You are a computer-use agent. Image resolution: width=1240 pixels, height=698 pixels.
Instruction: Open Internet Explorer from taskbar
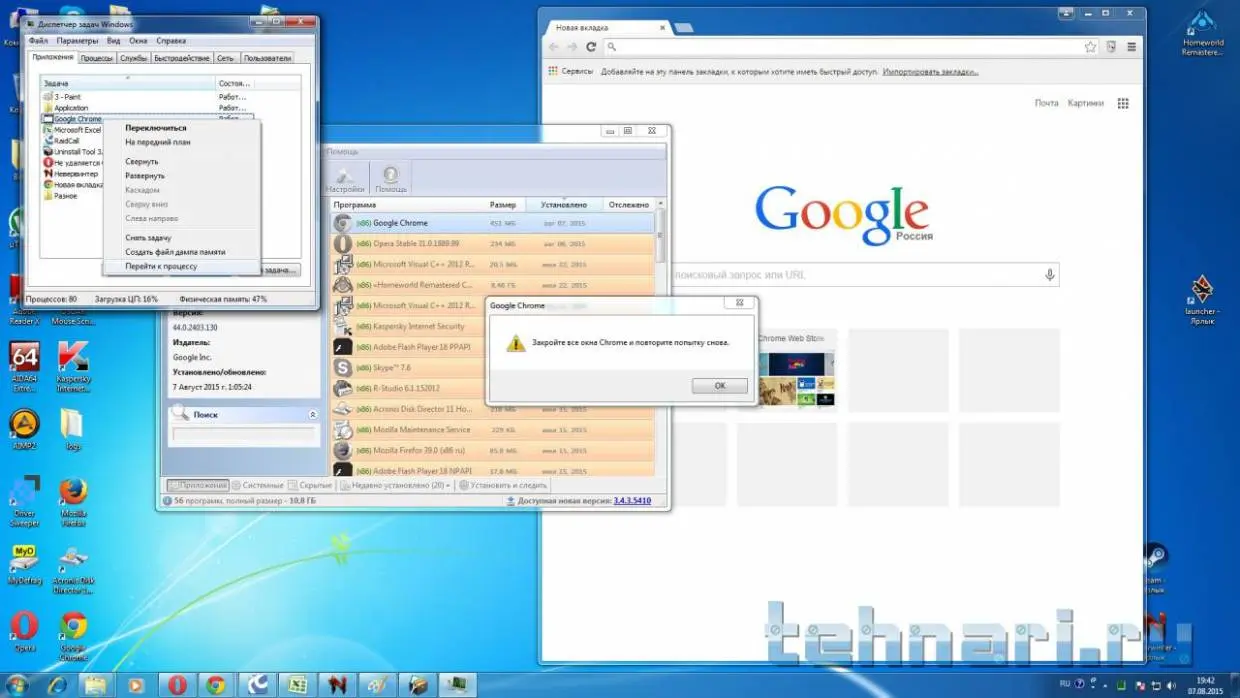click(58, 685)
